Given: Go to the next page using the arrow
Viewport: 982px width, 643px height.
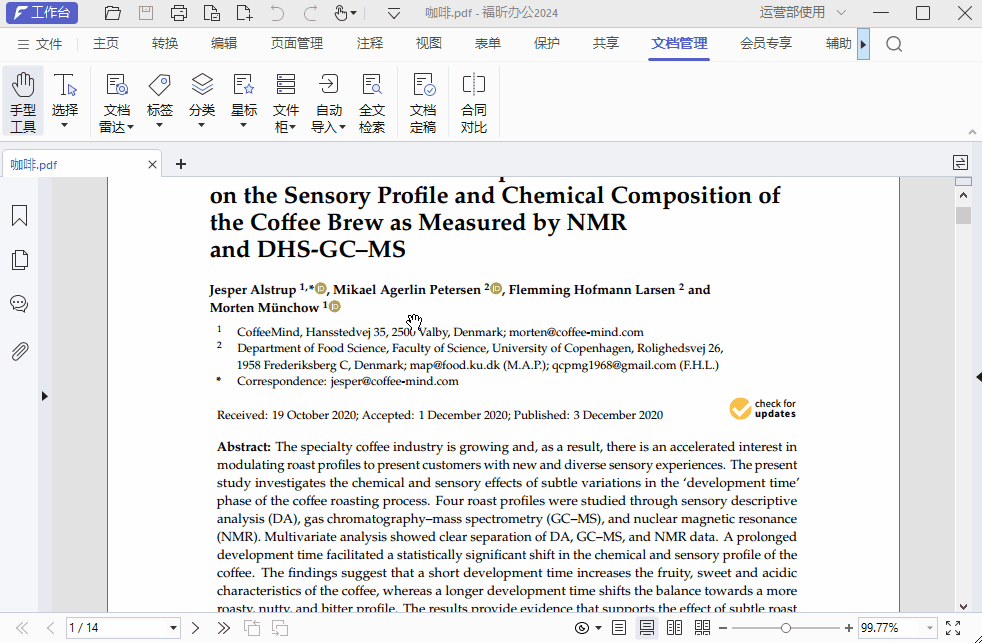Looking at the screenshot, I should pyautogui.click(x=196, y=628).
